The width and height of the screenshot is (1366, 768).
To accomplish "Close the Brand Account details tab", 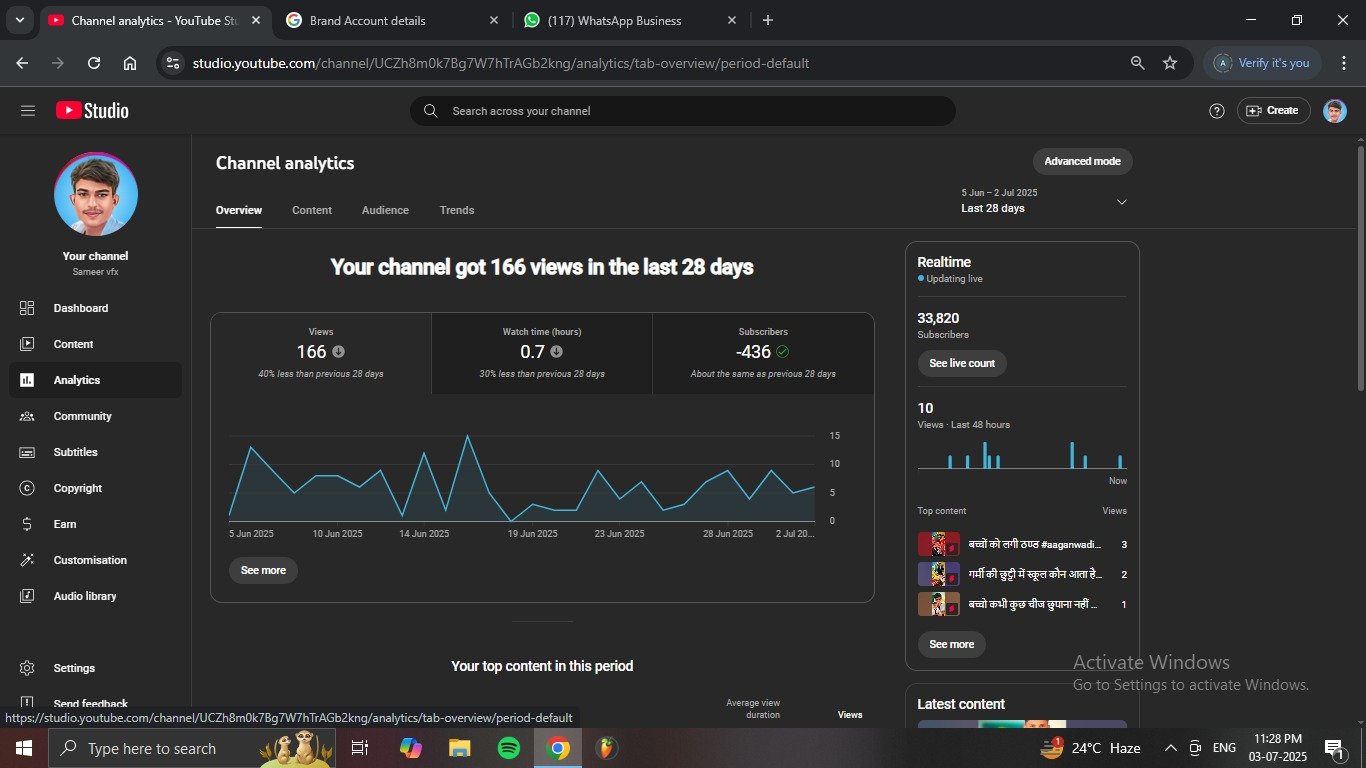I will tap(494, 20).
